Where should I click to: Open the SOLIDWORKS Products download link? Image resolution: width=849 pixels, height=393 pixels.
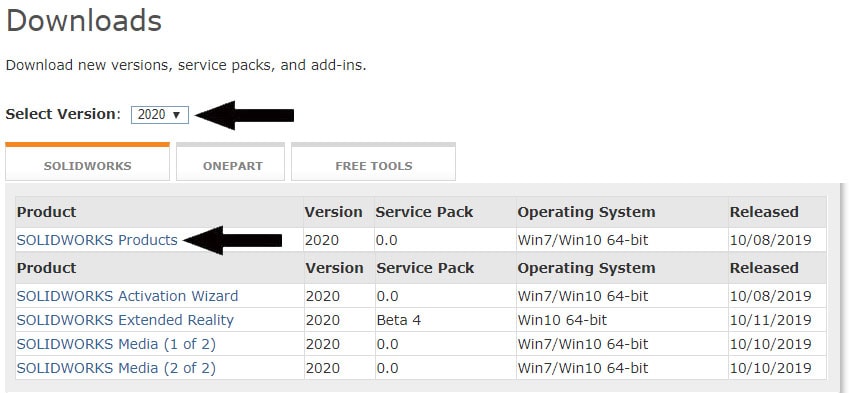(97, 240)
